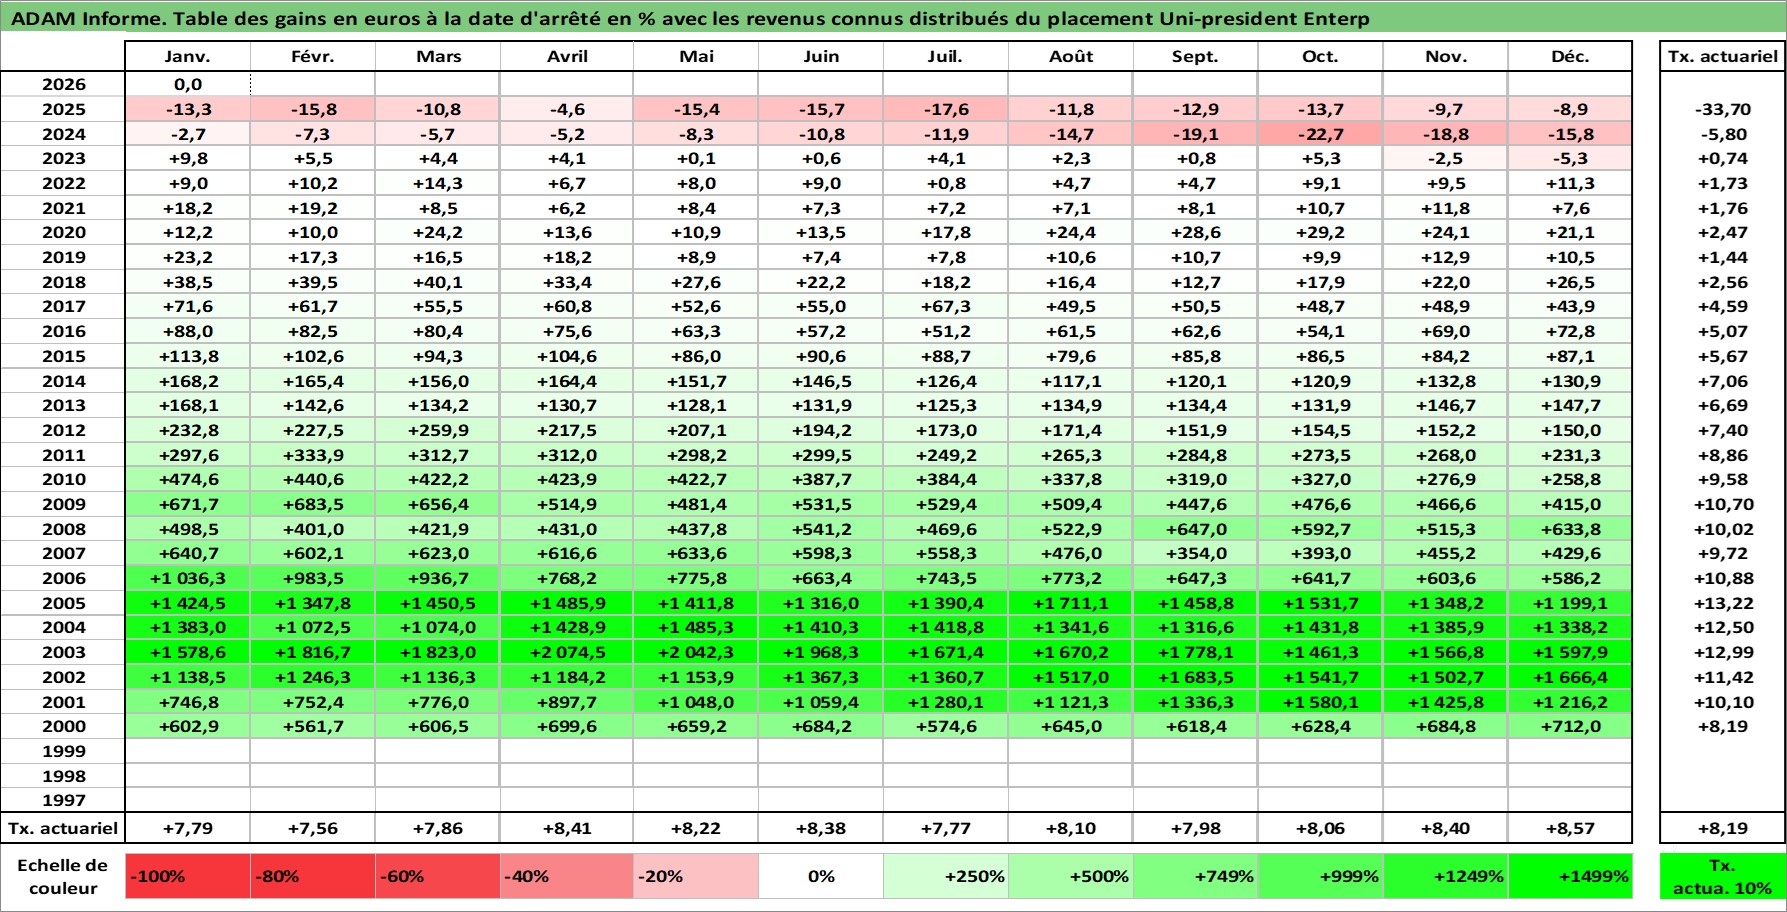Select the -60% color scale swatch
The width and height of the screenshot is (1787, 912).
click(x=437, y=876)
